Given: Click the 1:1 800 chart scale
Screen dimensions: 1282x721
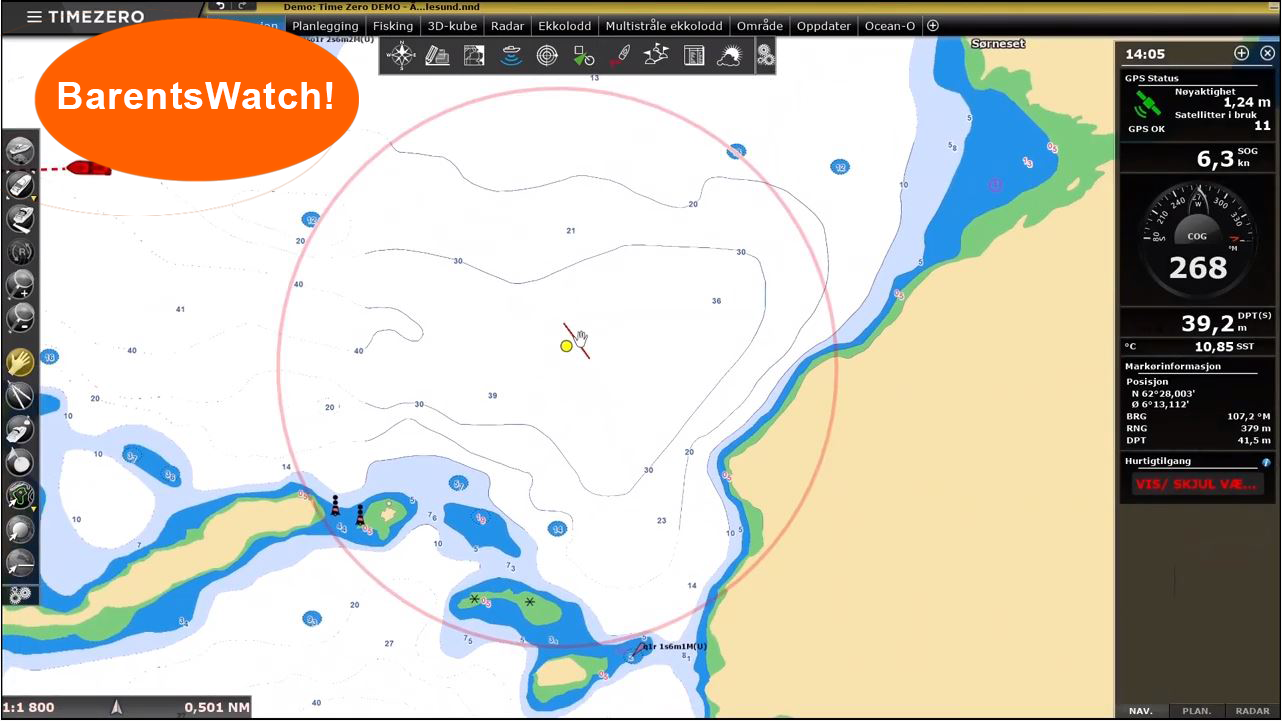Looking at the screenshot, I should (29, 708).
